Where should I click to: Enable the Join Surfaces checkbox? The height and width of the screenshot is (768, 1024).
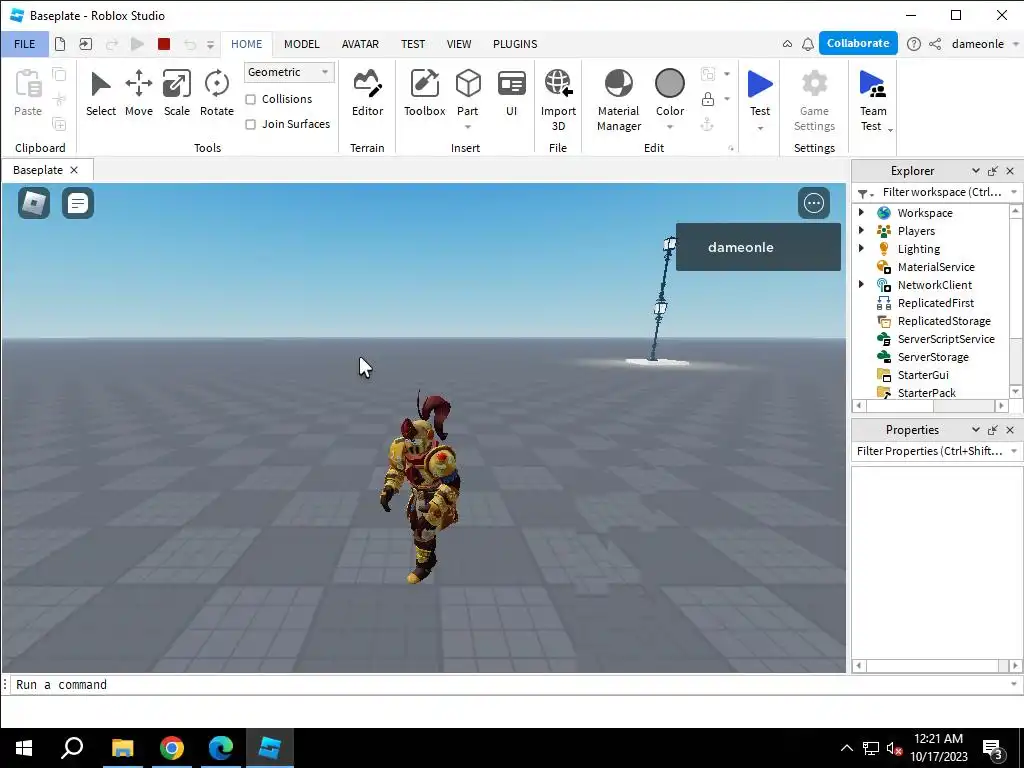coord(250,124)
